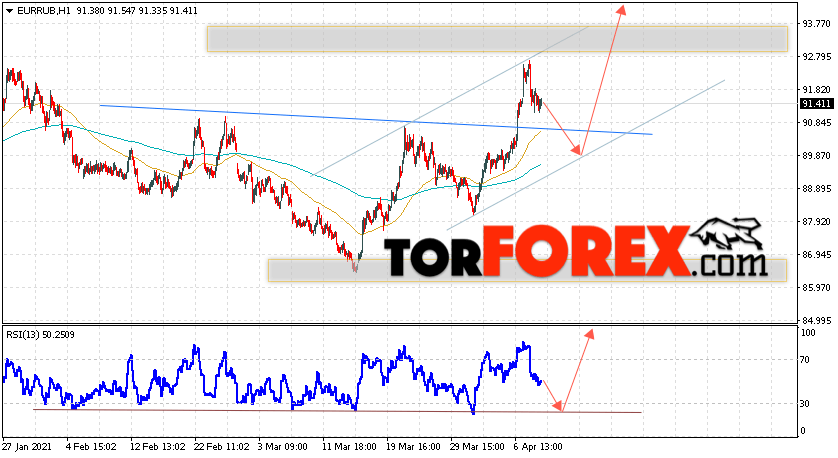Screen dimensions: 838x458
Task: Click the 27 Jan 2021 date label
Action: click(27, 447)
